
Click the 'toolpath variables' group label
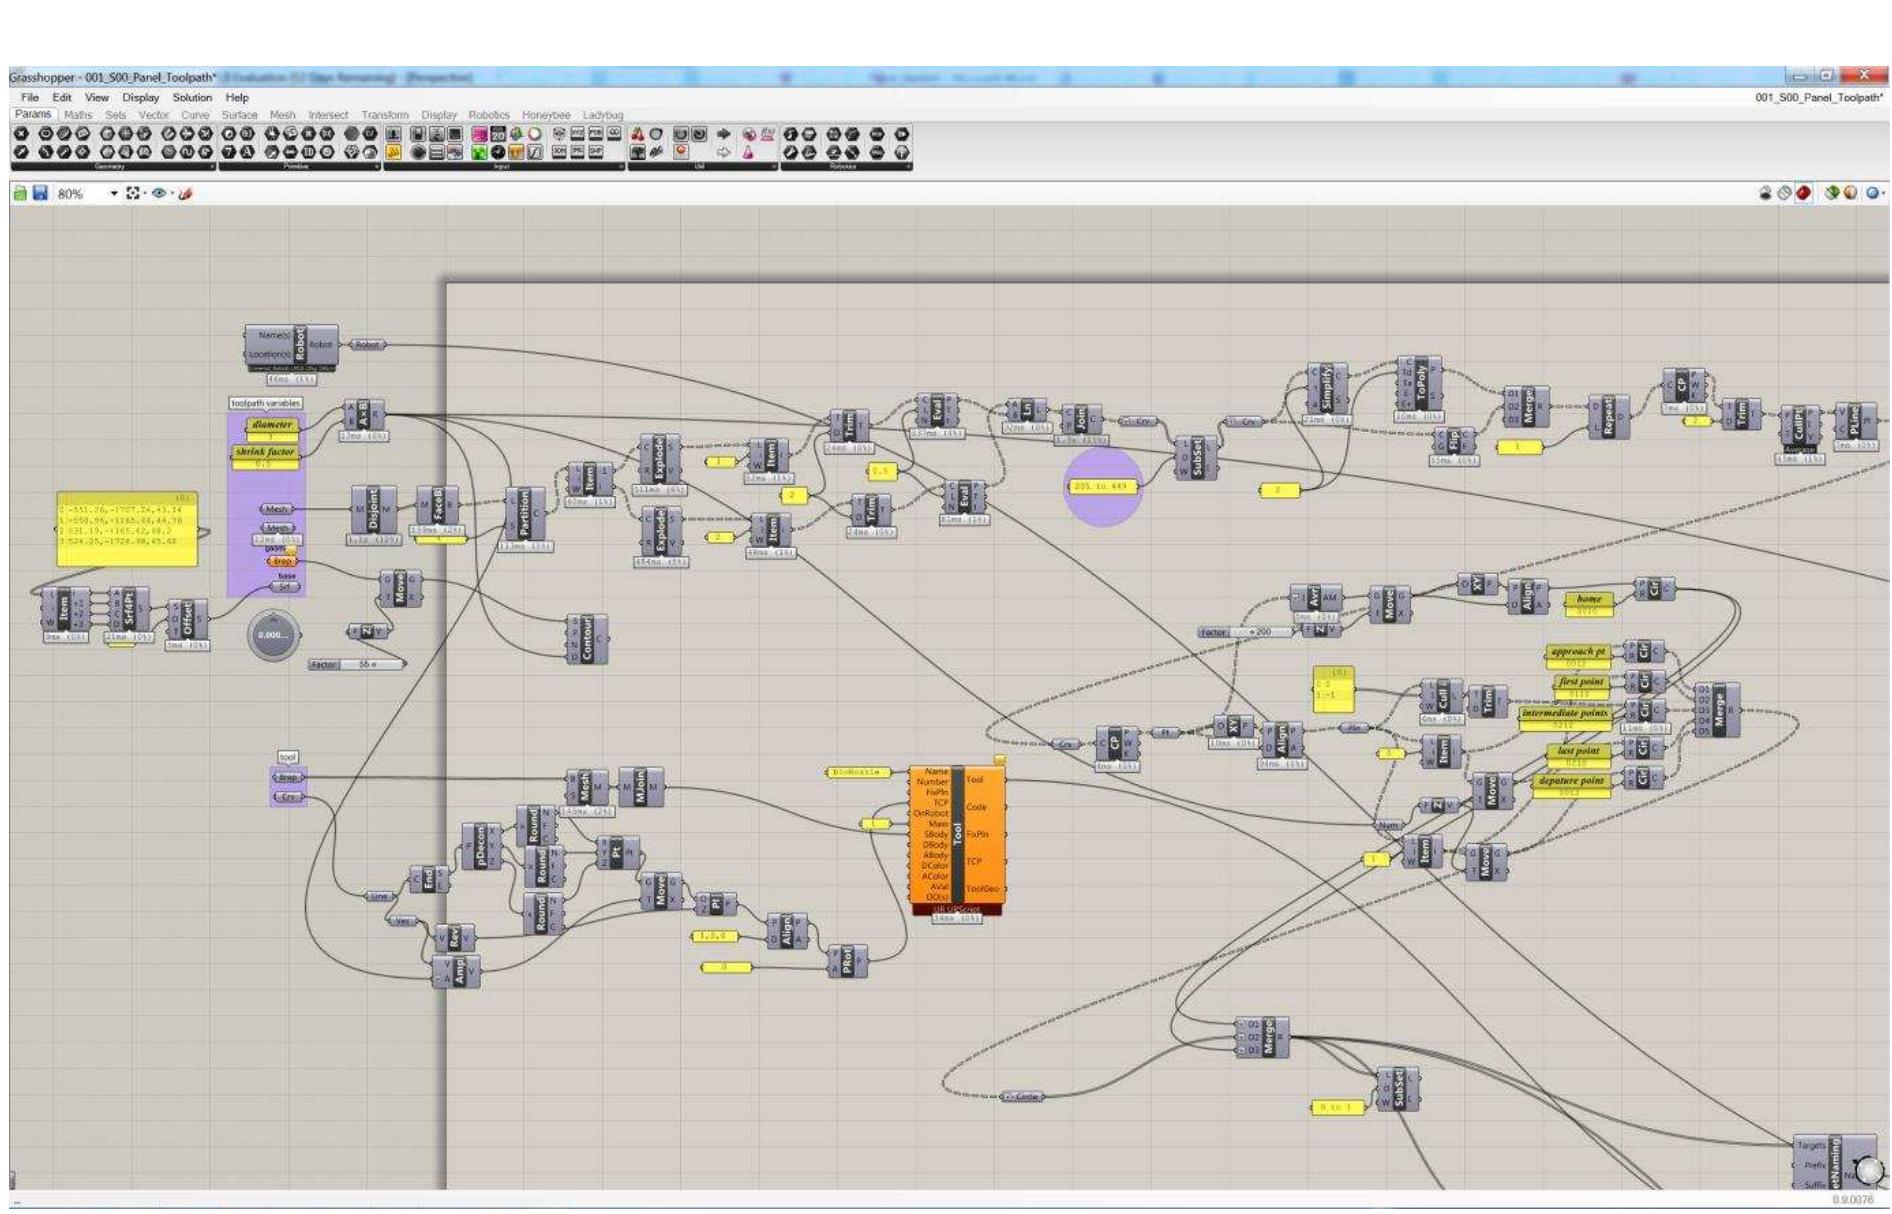coord(265,403)
